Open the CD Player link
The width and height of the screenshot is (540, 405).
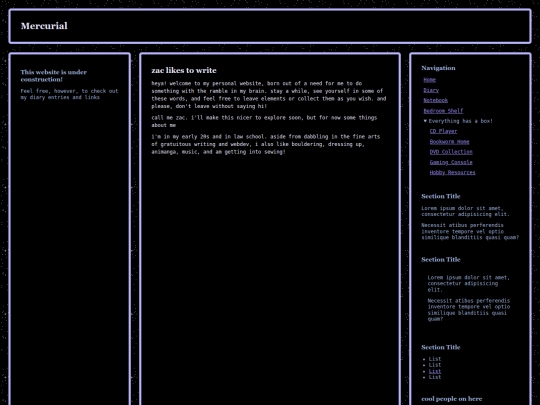tap(443, 131)
